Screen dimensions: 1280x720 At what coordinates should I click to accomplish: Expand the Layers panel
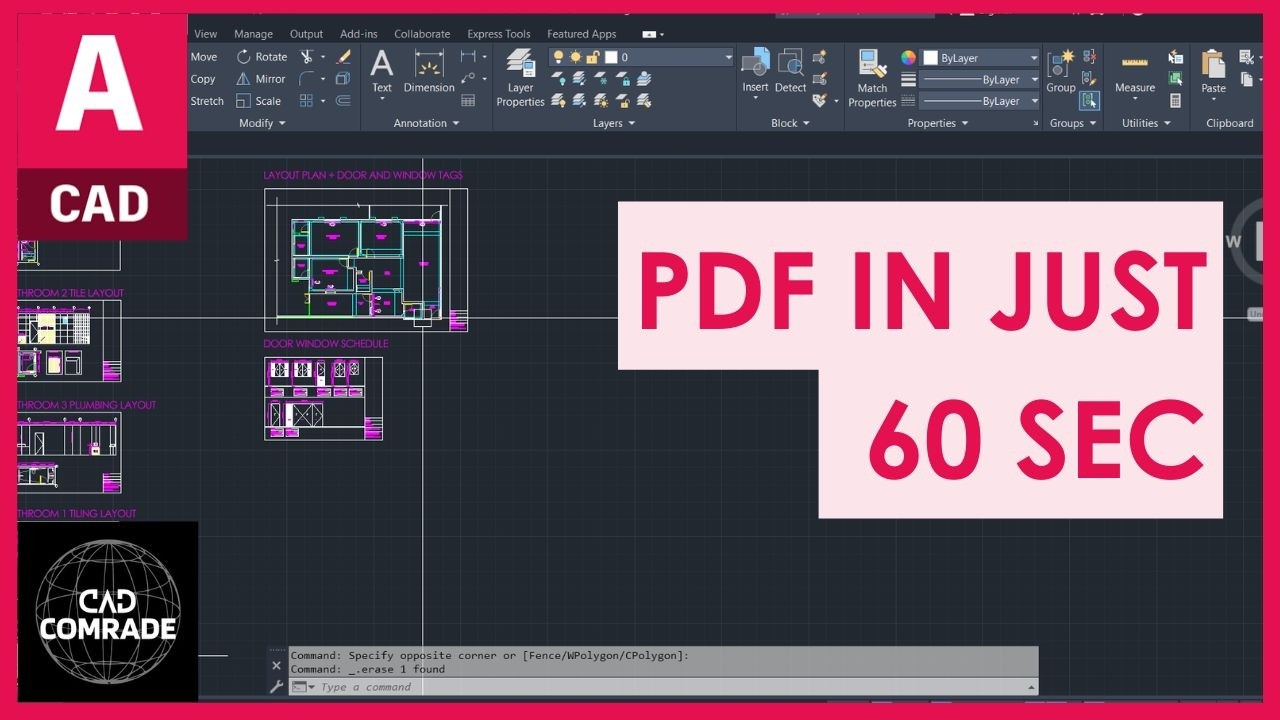614,123
